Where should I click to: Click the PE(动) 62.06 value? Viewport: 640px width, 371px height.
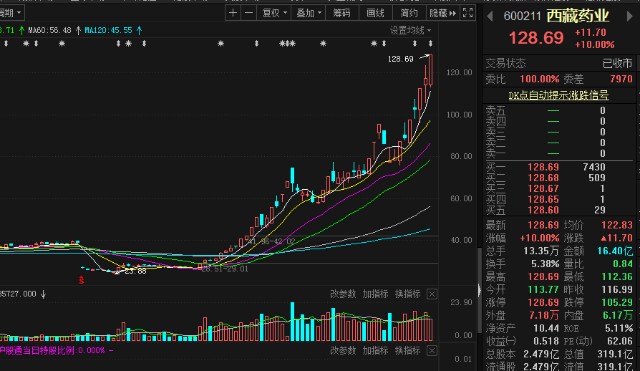point(620,341)
